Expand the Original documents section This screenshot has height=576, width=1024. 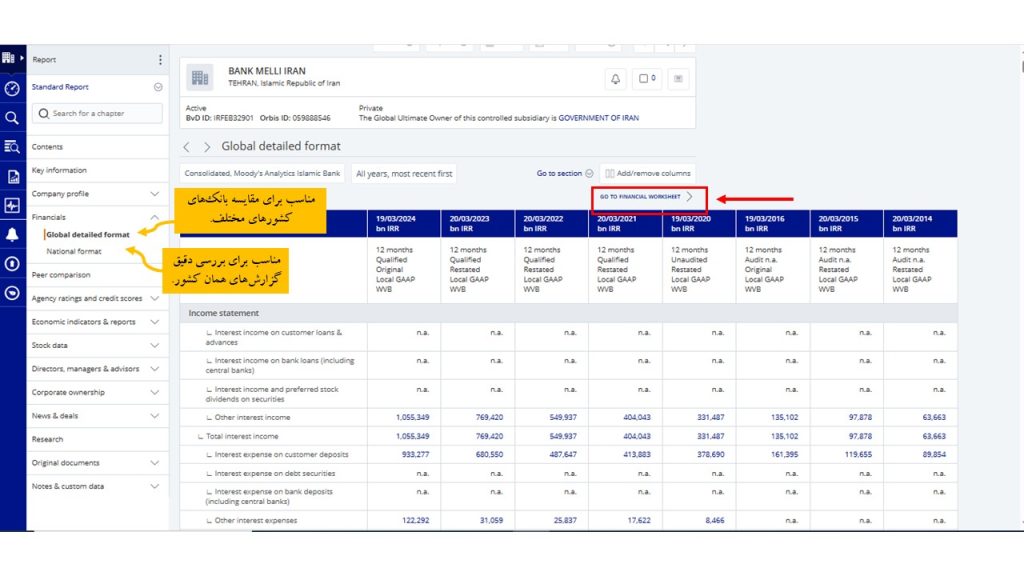click(155, 463)
